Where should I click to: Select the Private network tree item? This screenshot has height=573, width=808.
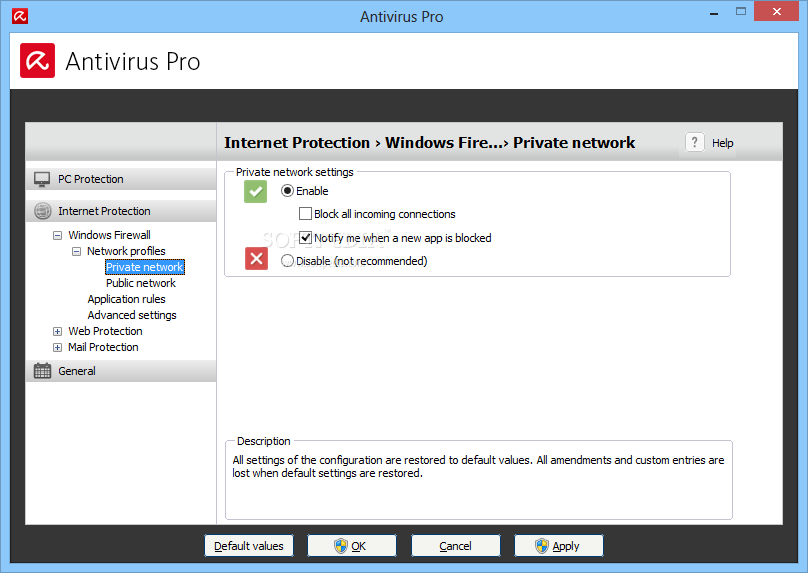tap(145, 267)
